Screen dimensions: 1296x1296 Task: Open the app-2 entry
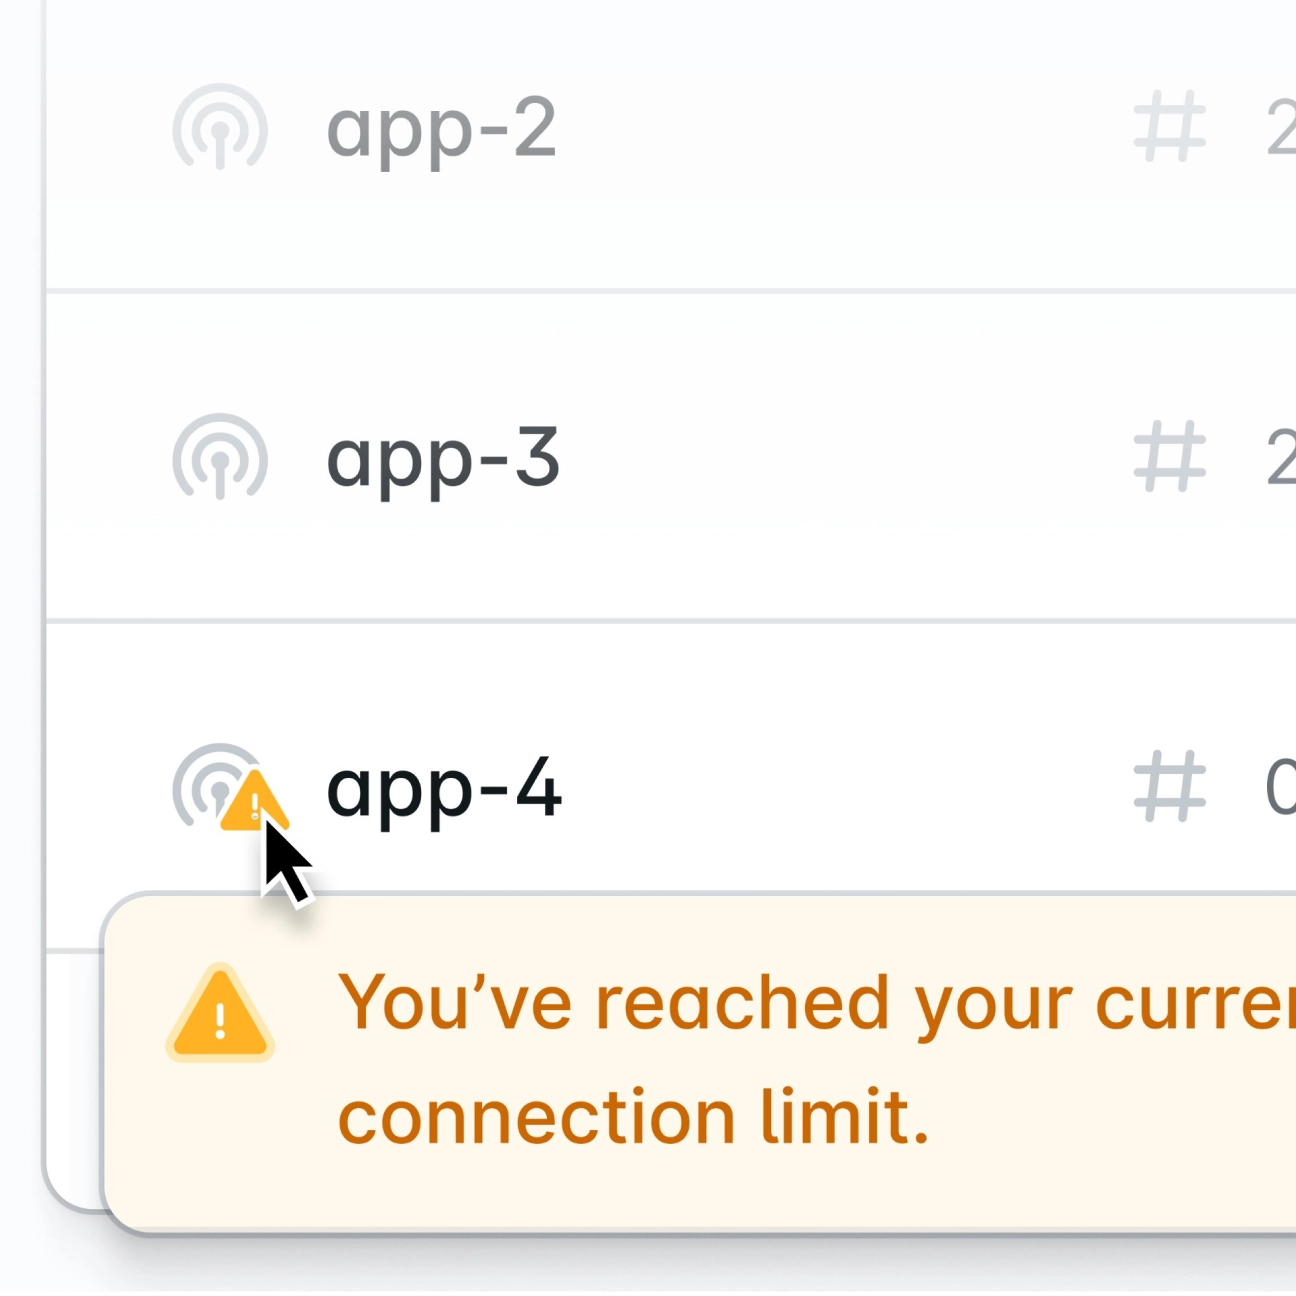[x=442, y=127]
